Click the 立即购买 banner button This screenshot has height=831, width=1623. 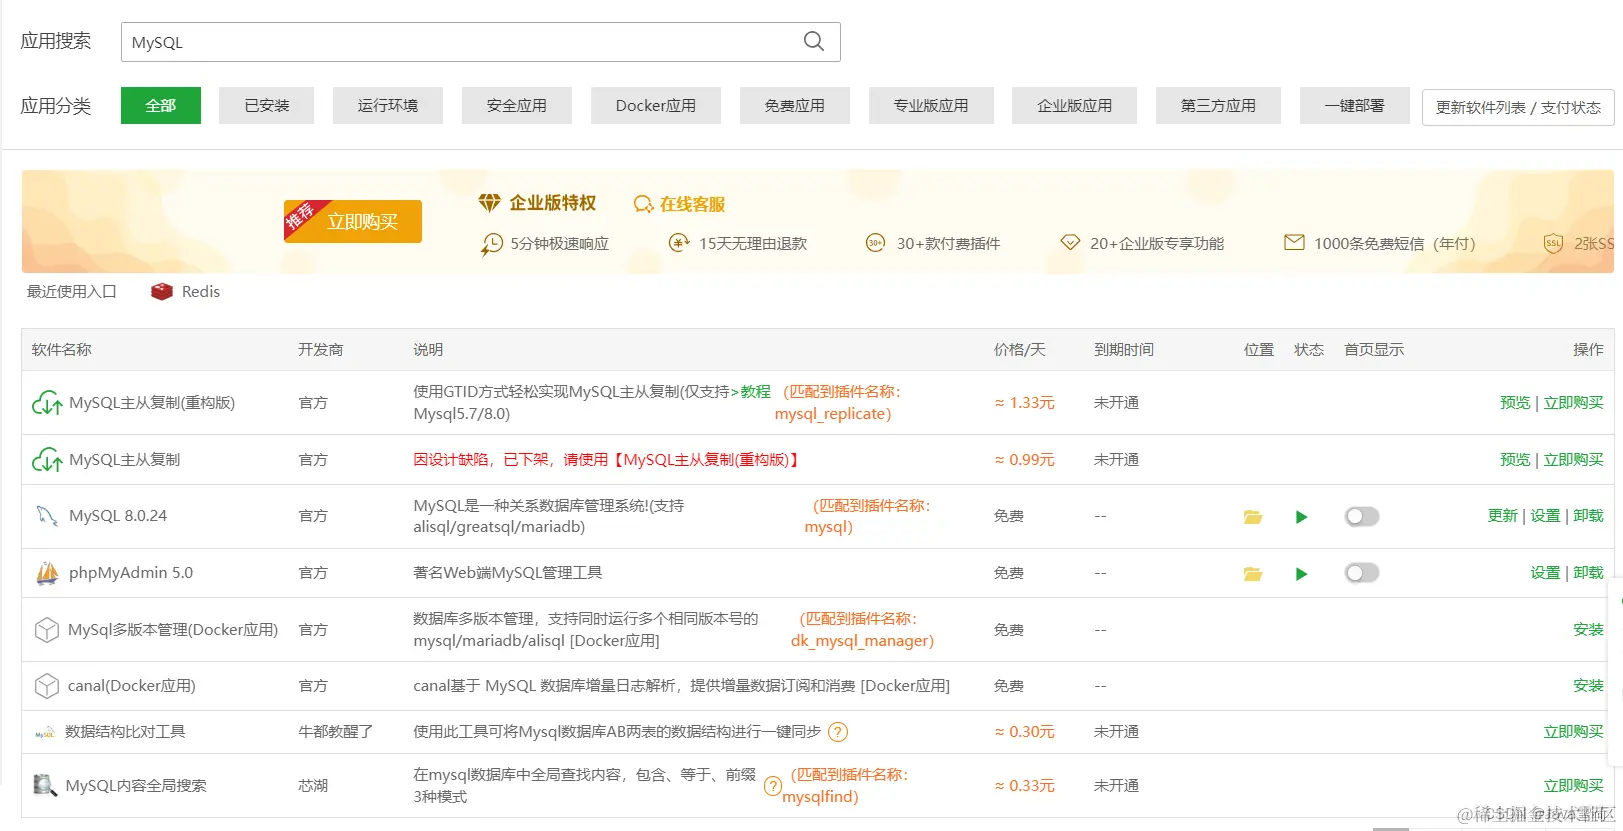353,221
